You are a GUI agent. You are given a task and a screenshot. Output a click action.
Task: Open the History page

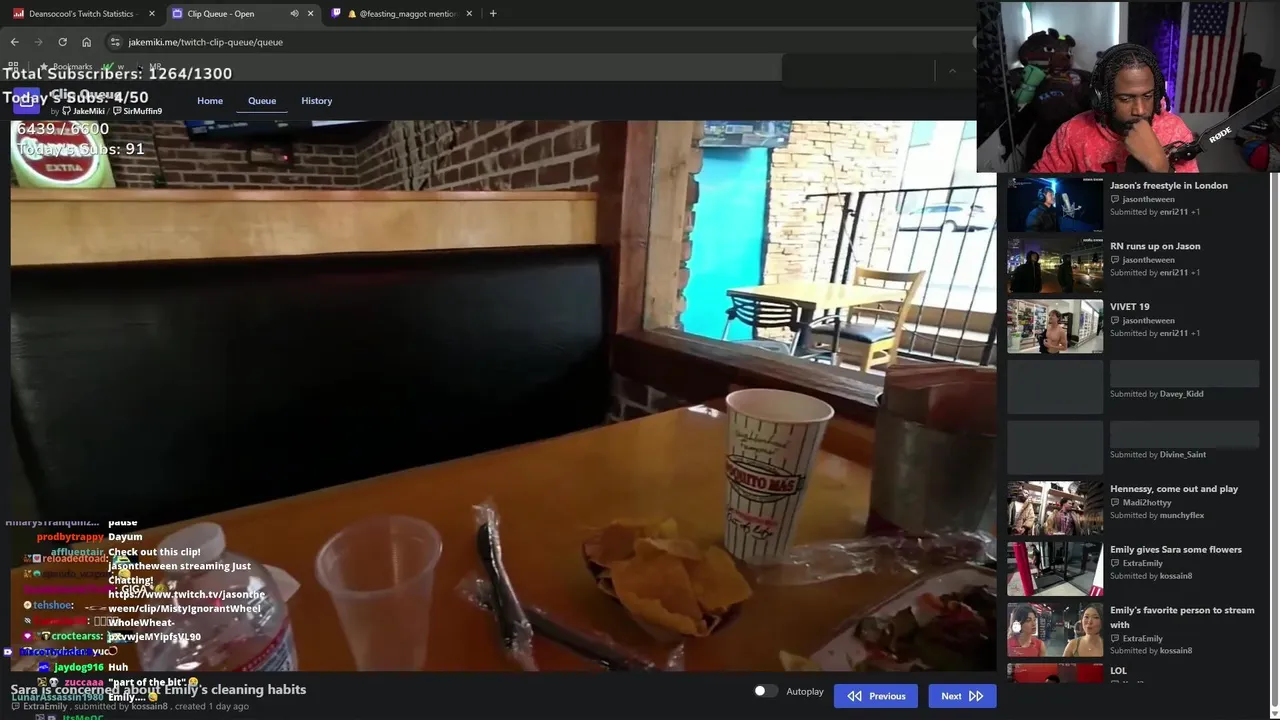pyautogui.click(x=317, y=101)
